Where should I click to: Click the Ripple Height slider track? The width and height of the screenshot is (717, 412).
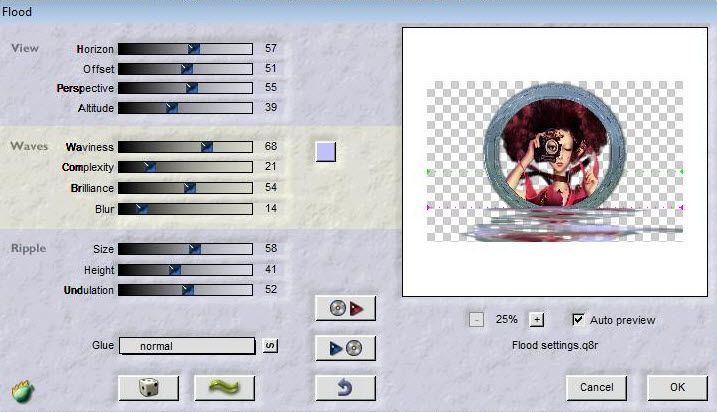185,270
